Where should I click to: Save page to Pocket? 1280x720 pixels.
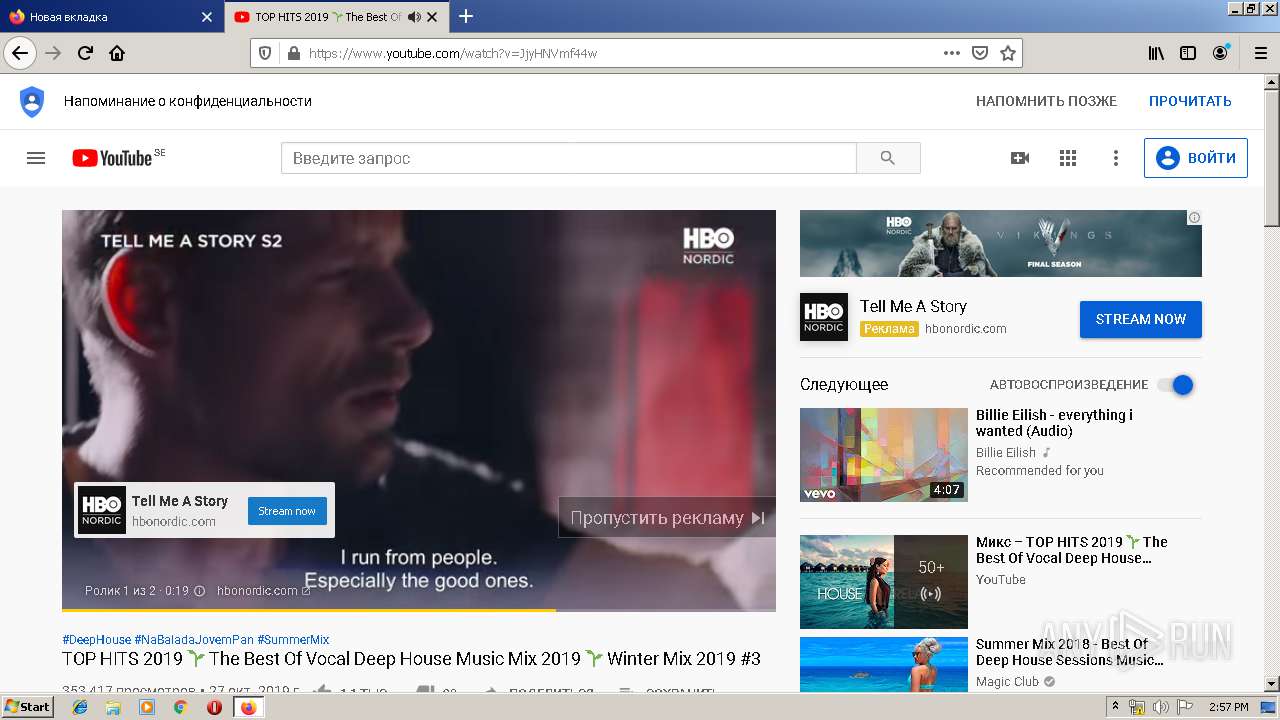click(x=980, y=53)
